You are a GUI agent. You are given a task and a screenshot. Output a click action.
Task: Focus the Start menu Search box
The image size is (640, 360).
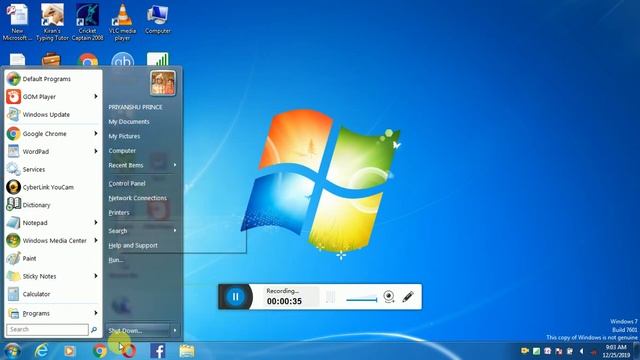(x=47, y=329)
